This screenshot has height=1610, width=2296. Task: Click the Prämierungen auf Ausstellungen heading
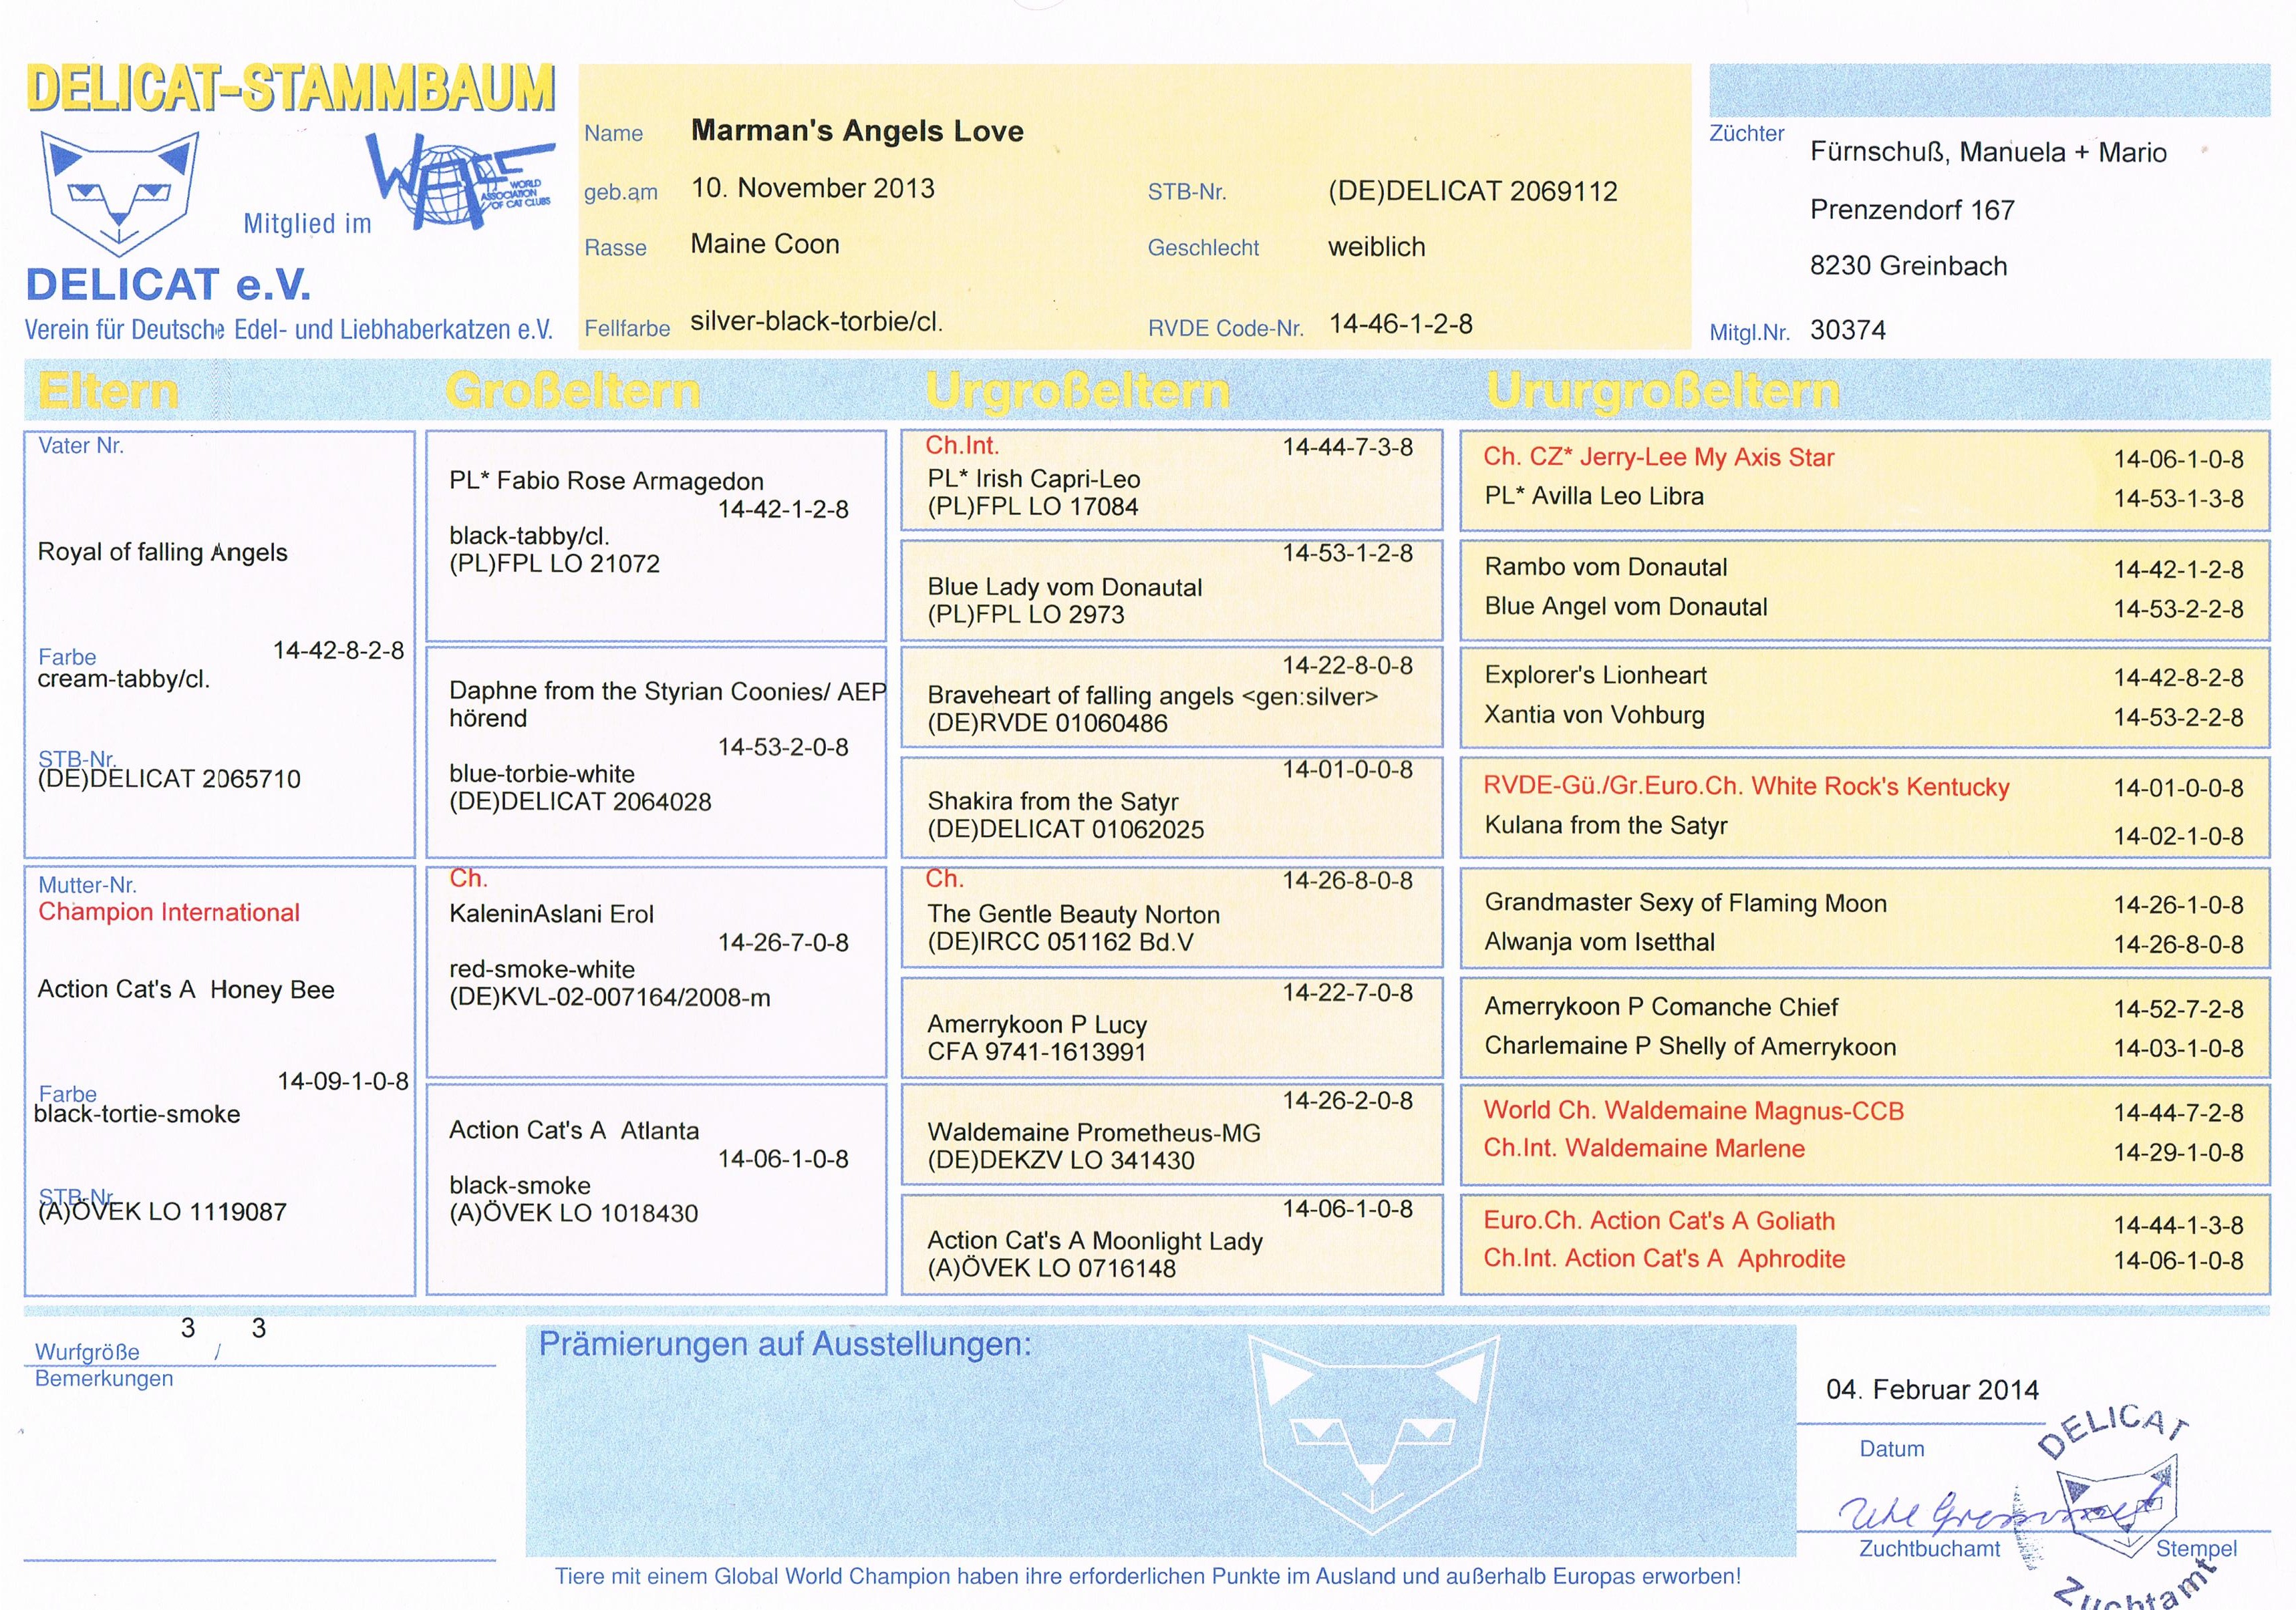tap(785, 1344)
